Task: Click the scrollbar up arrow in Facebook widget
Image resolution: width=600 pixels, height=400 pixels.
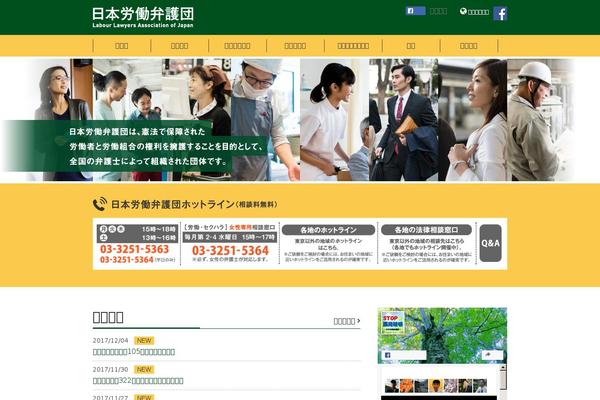Action: (x=503, y=368)
